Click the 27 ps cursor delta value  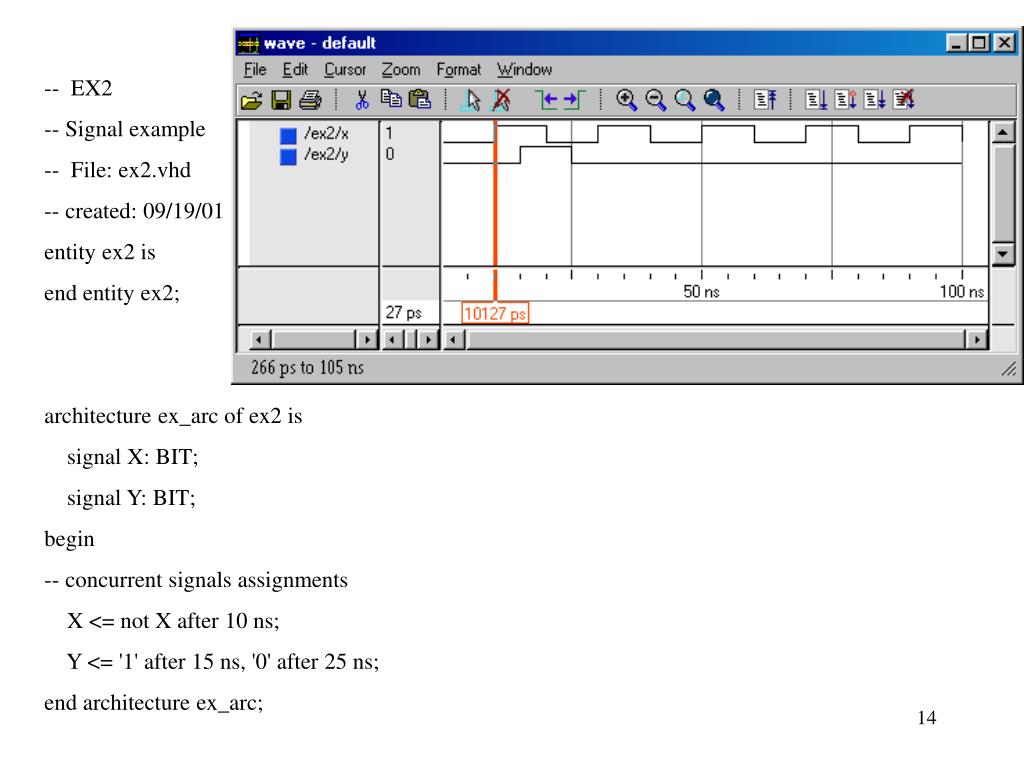coord(404,313)
